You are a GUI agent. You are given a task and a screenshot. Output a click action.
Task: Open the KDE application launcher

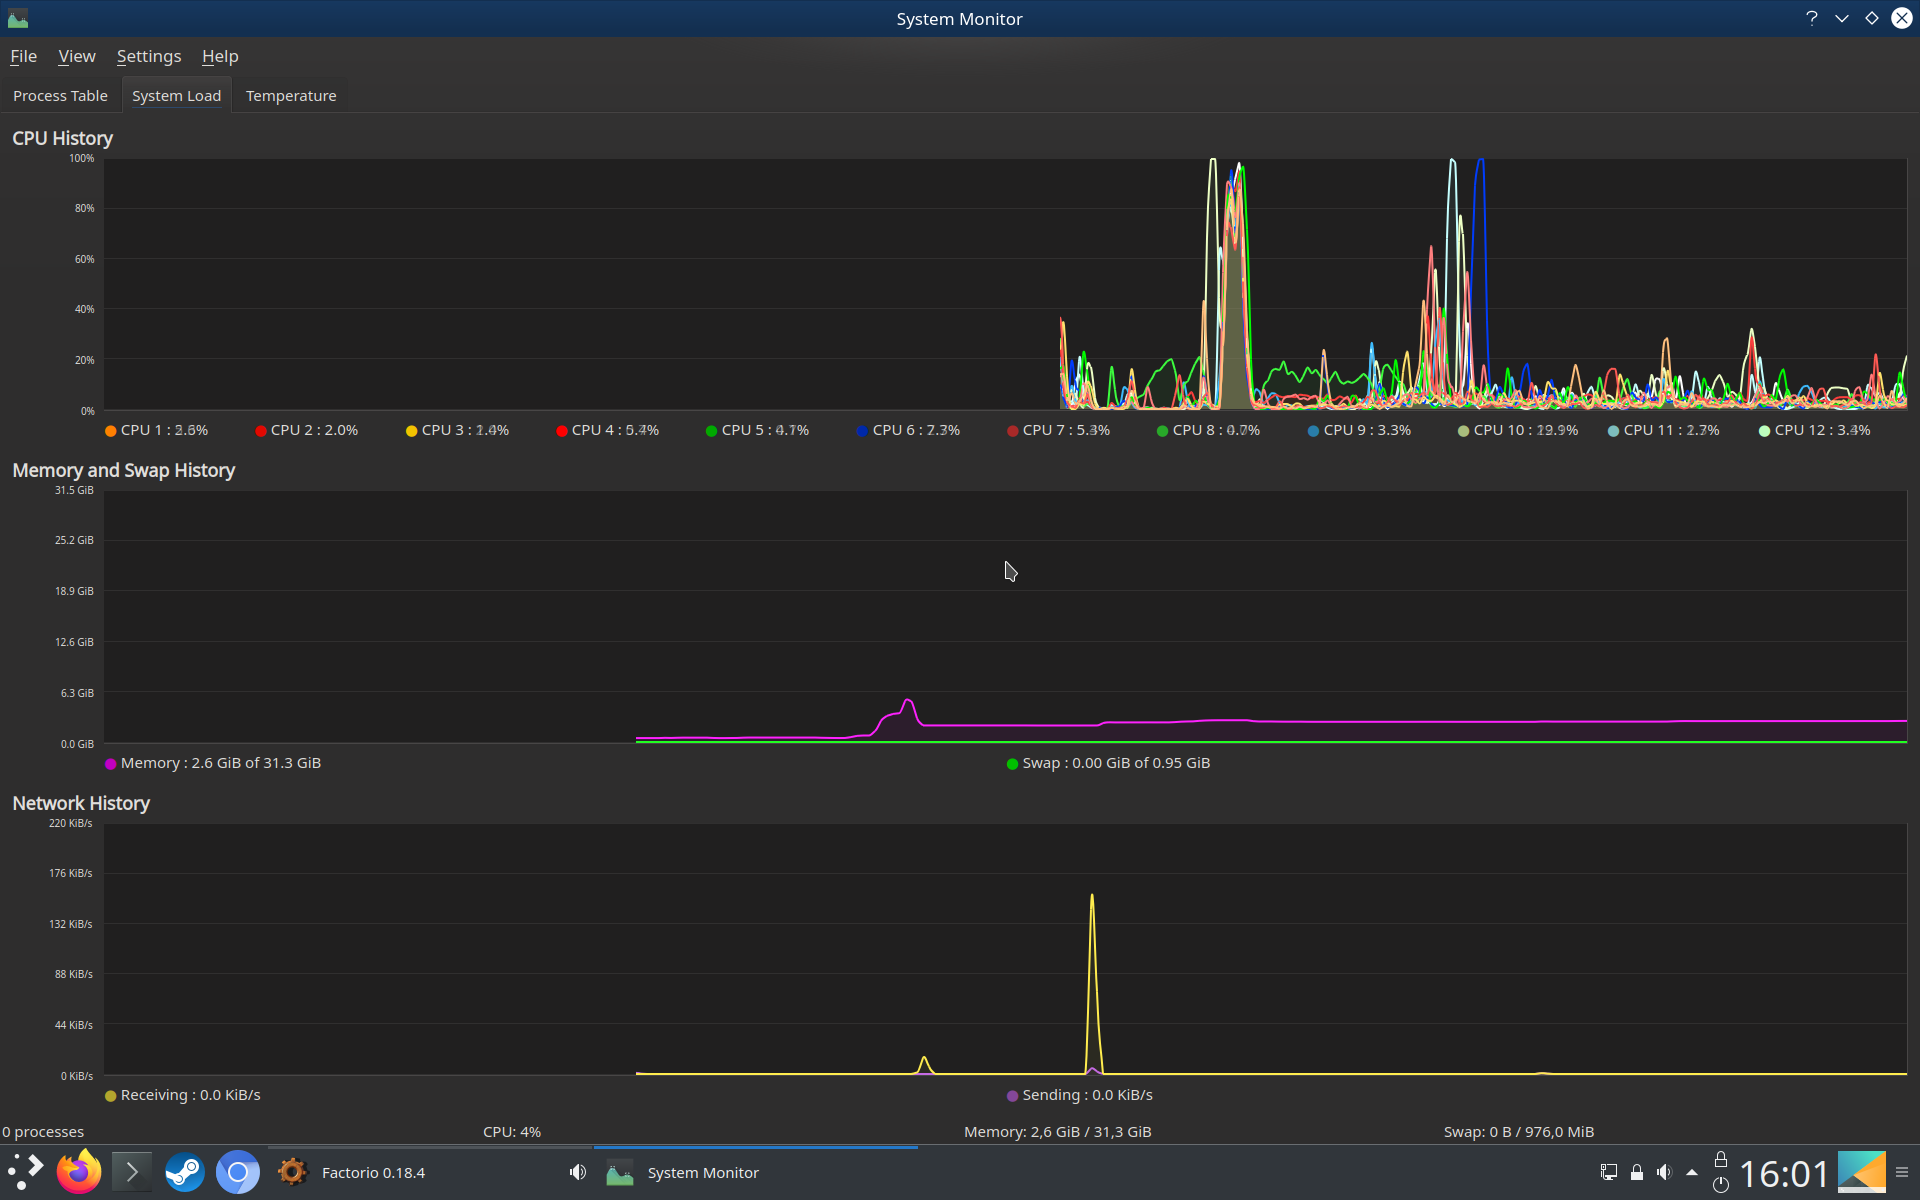pyautogui.click(x=26, y=1172)
